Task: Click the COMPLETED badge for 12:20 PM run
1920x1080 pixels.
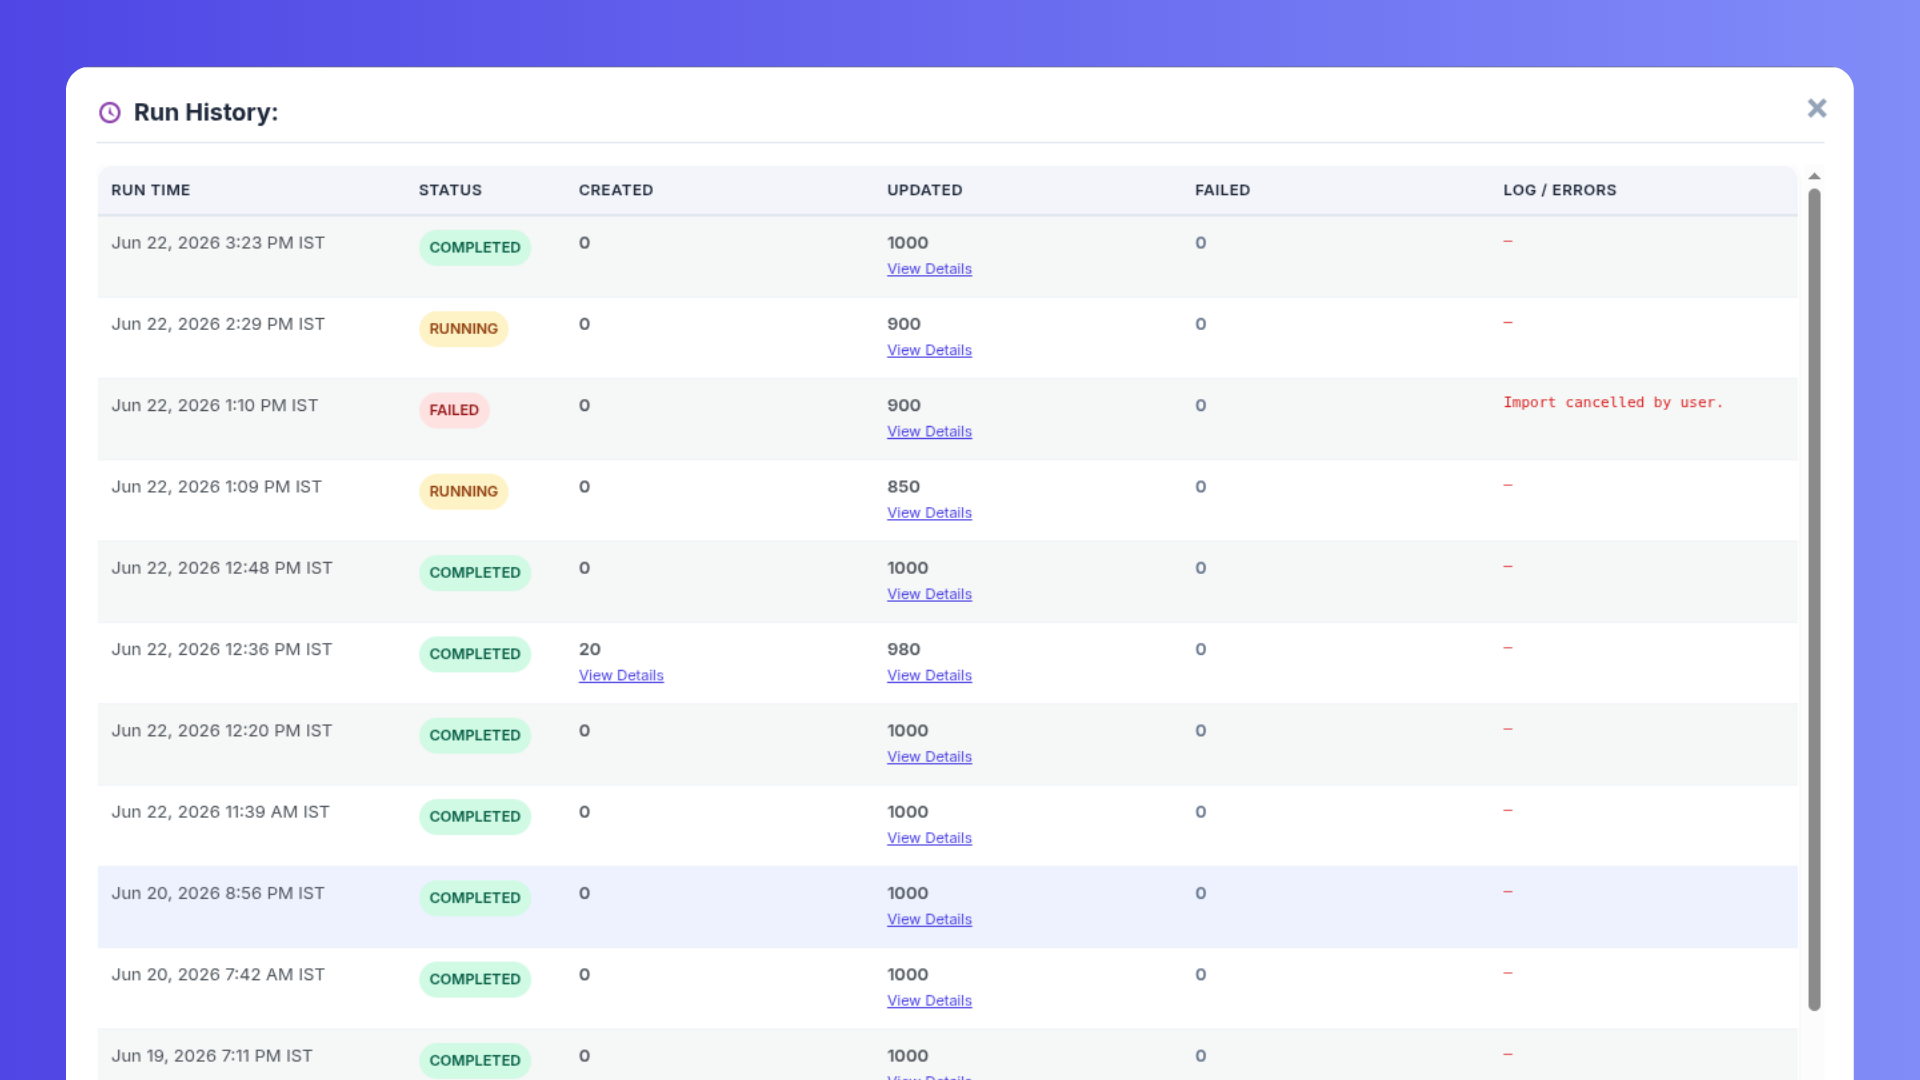Action: point(475,735)
